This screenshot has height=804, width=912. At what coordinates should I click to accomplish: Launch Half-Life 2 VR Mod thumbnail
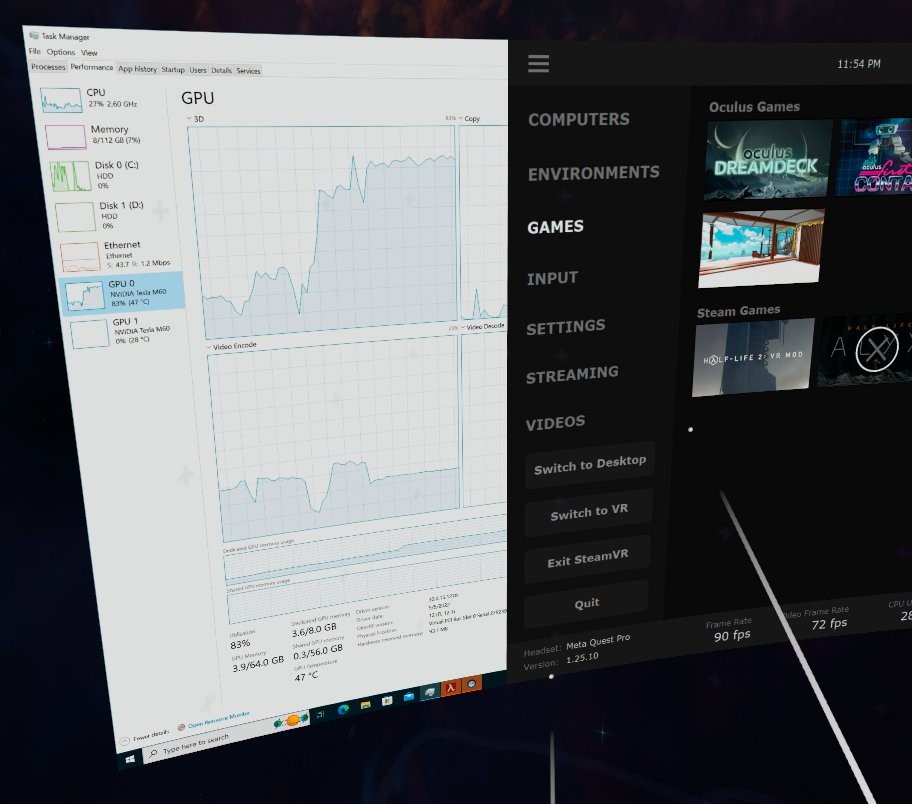pyautogui.click(x=754, y=357)
